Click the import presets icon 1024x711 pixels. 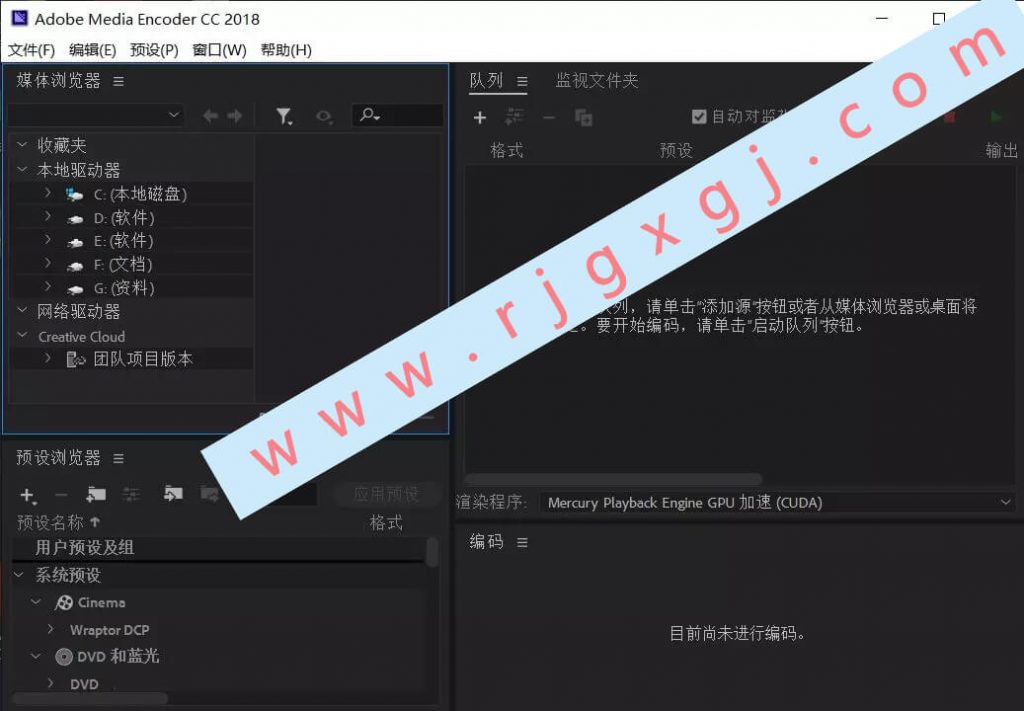(173, 494)
